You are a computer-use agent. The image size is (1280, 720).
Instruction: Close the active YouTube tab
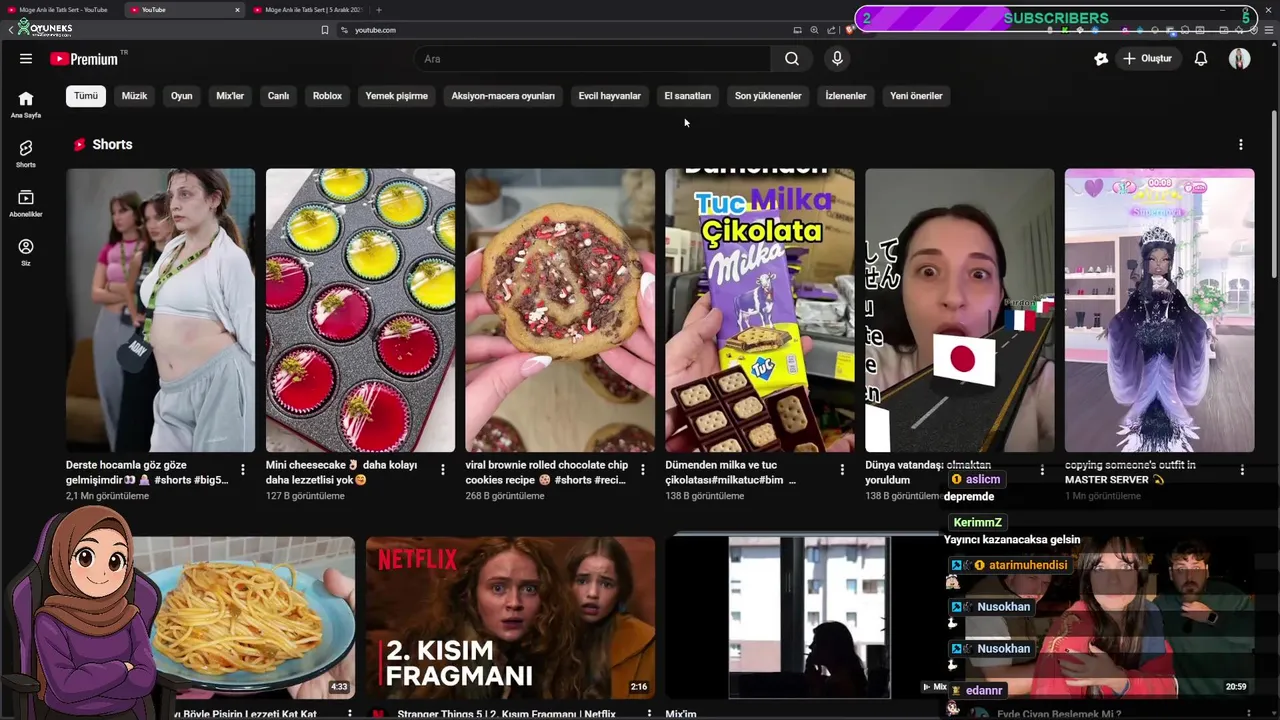click(237, 10)
